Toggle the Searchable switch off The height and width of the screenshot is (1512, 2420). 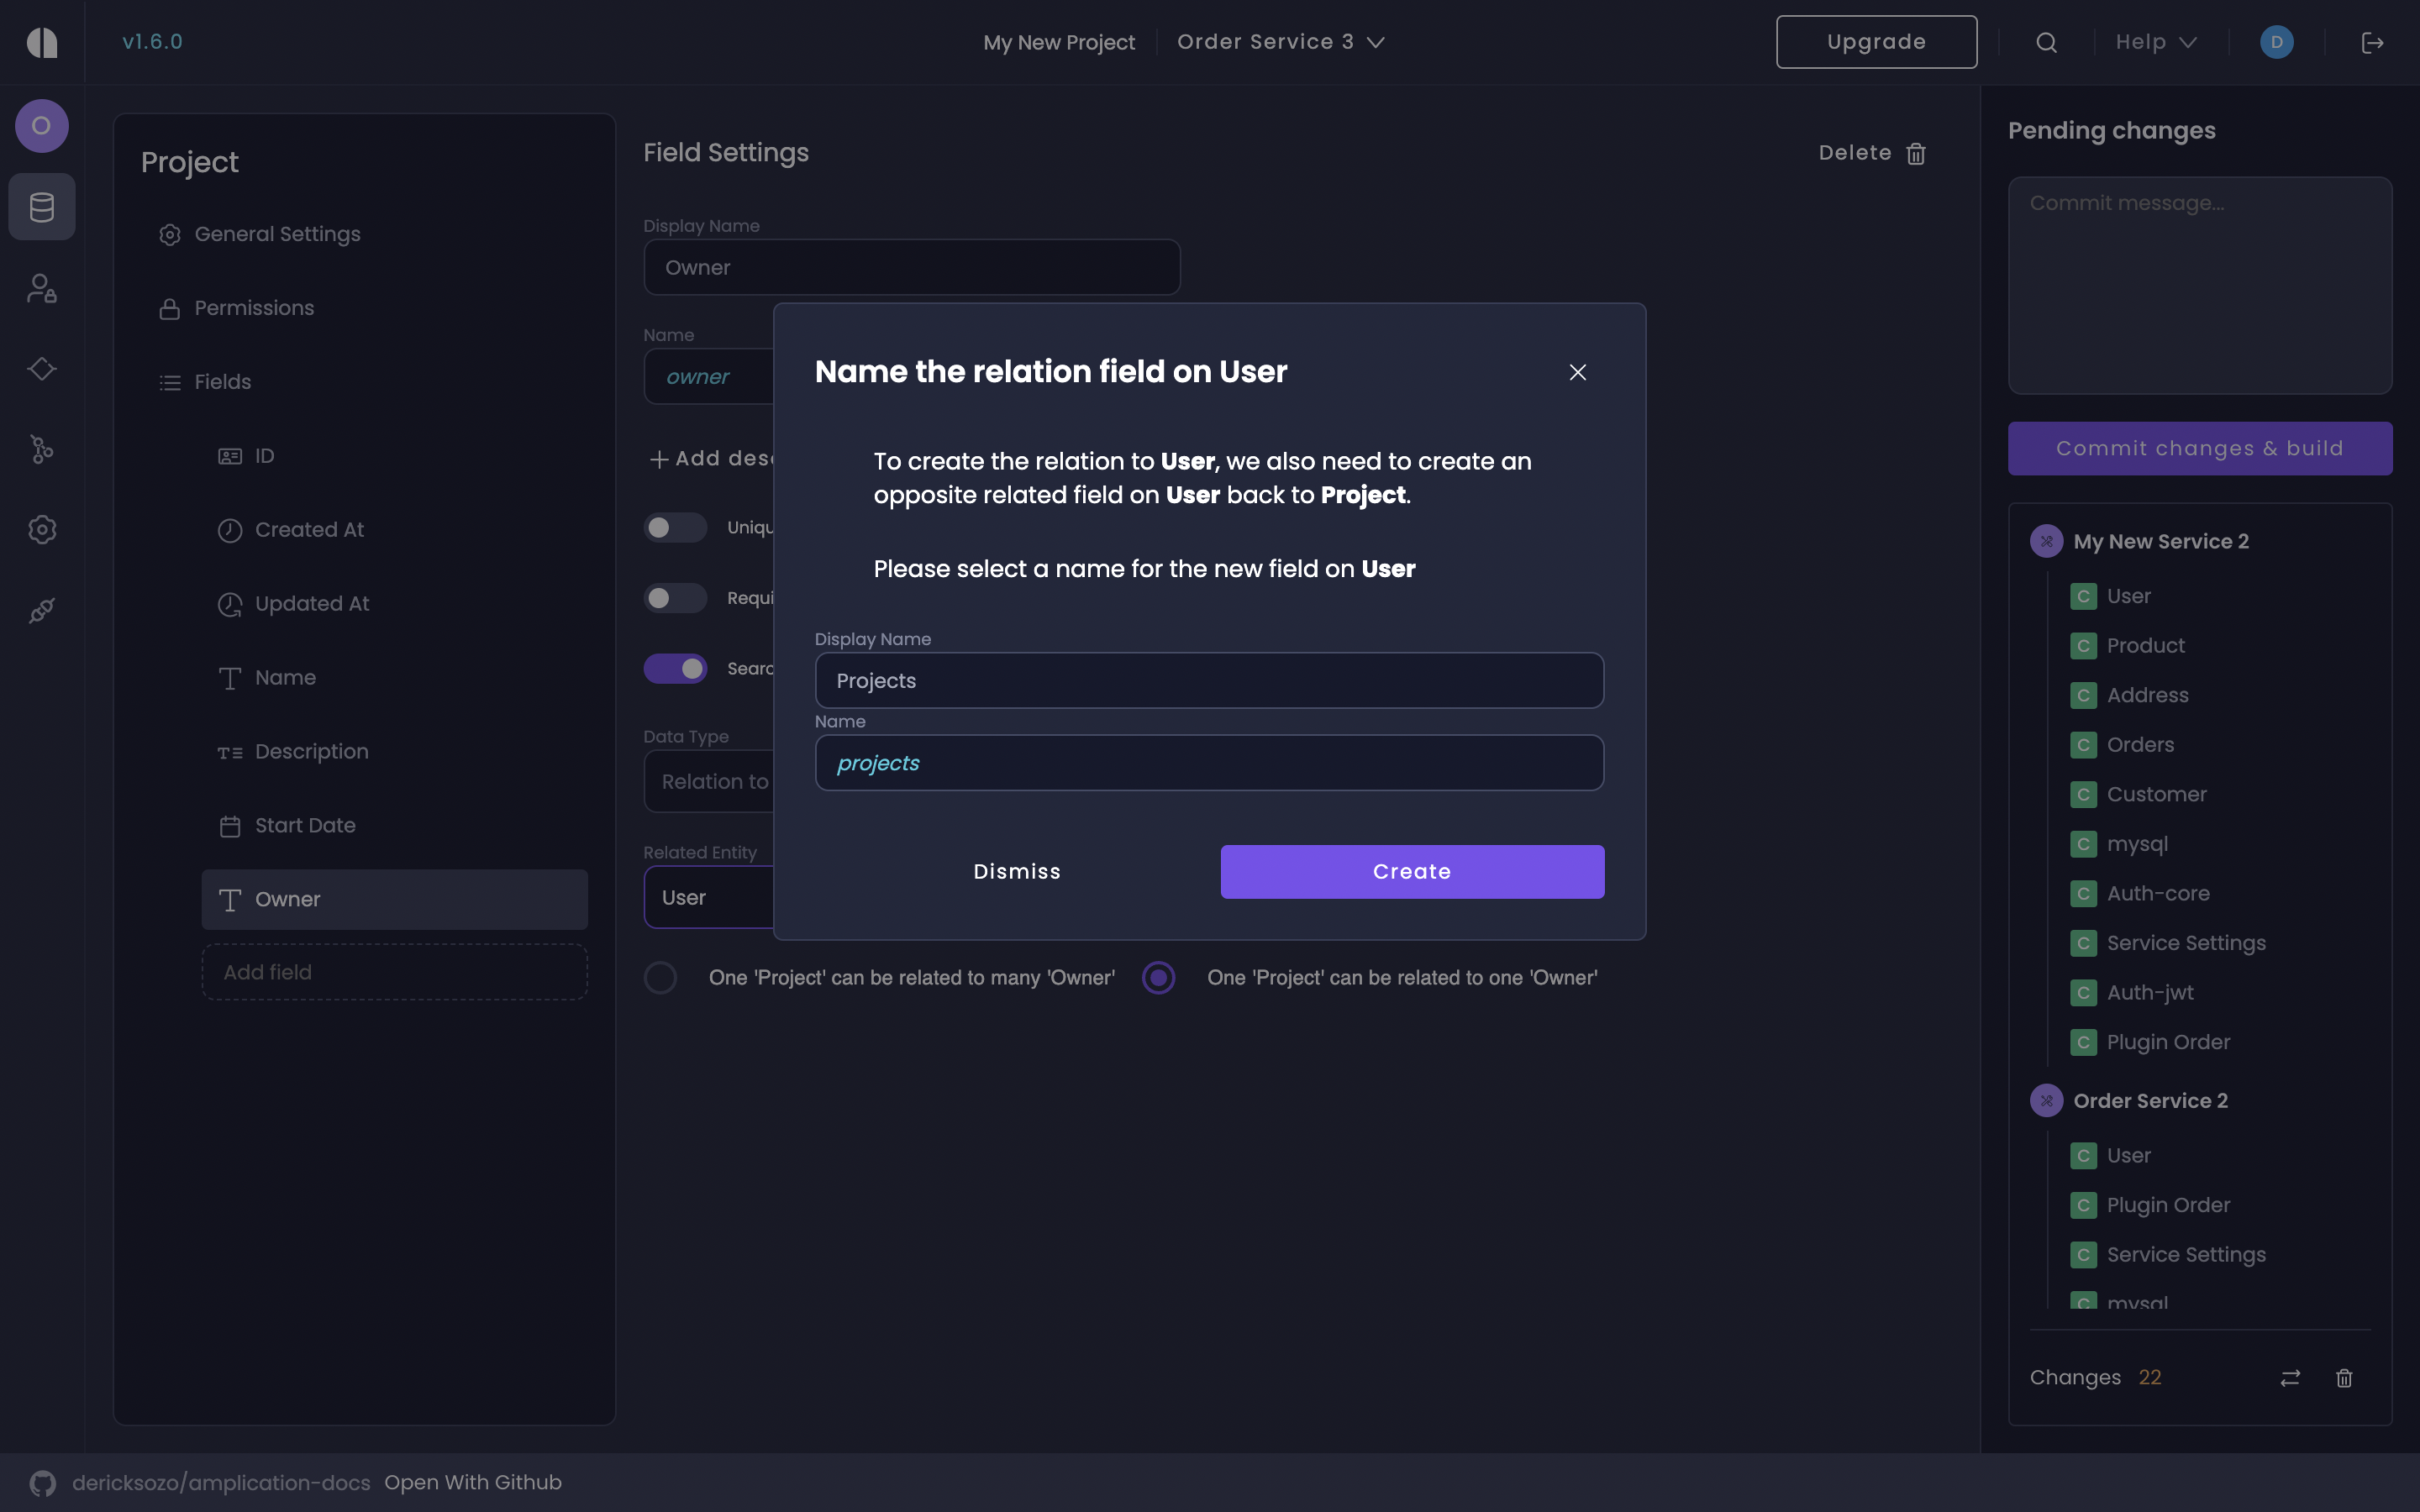coord(675,668)
